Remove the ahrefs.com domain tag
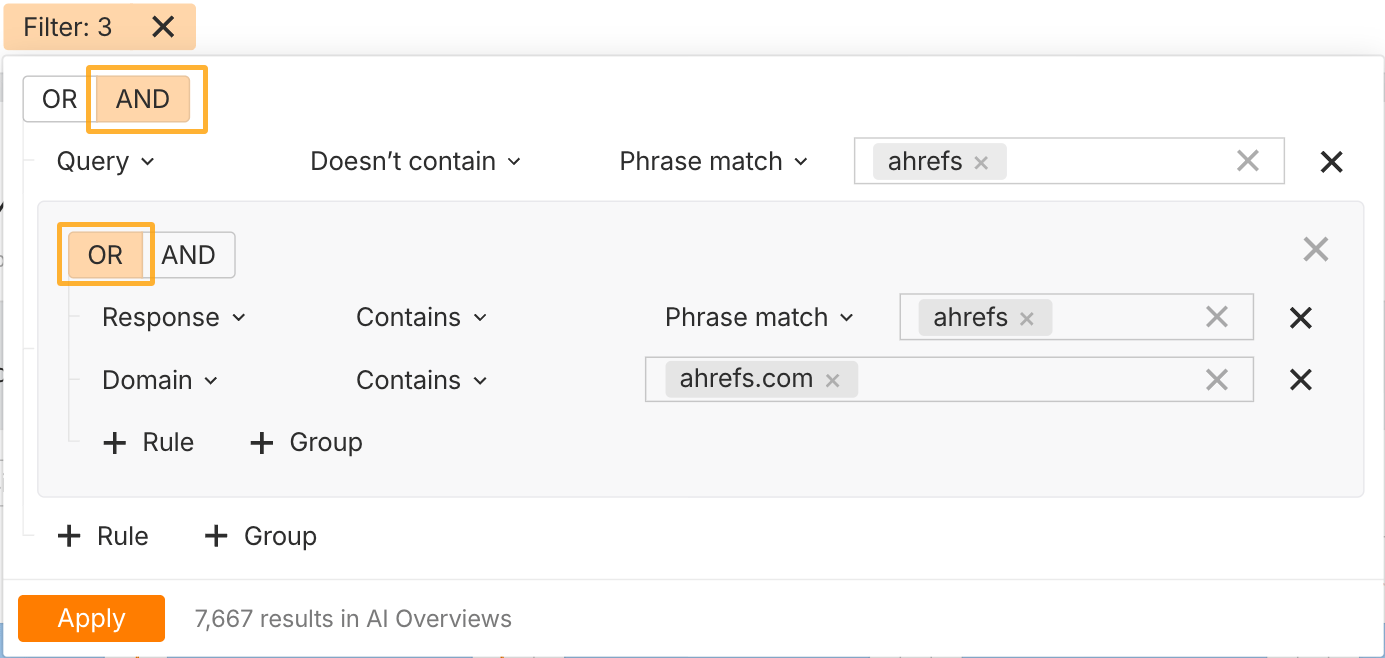This screenshot has width=1385, height=658. coord(832,381)
